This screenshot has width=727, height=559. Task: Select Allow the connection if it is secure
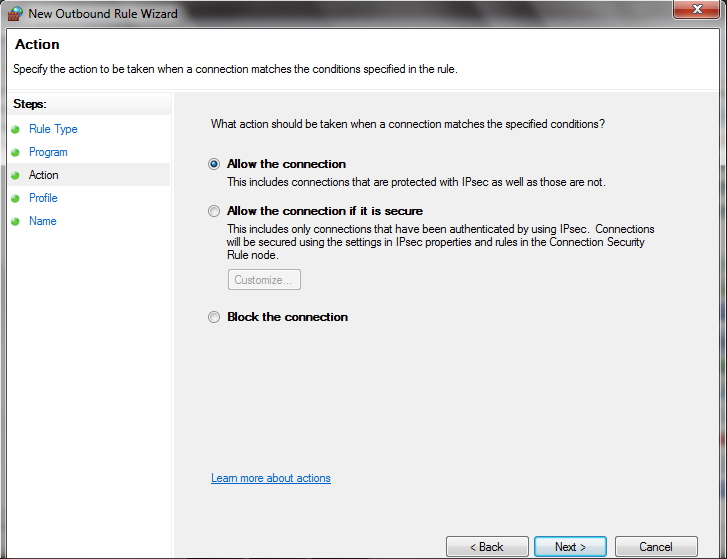pyautogui.click(x=214, y=211)
